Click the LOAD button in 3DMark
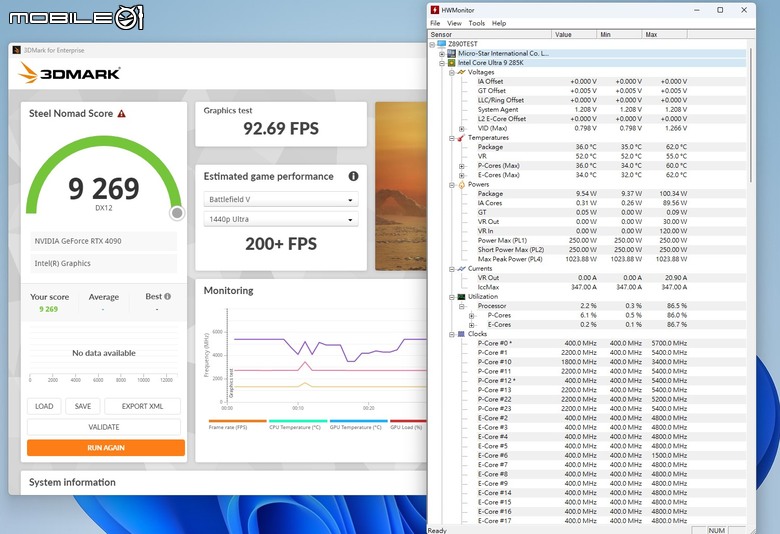The image size is (780, 534). (x=44, y=406)
